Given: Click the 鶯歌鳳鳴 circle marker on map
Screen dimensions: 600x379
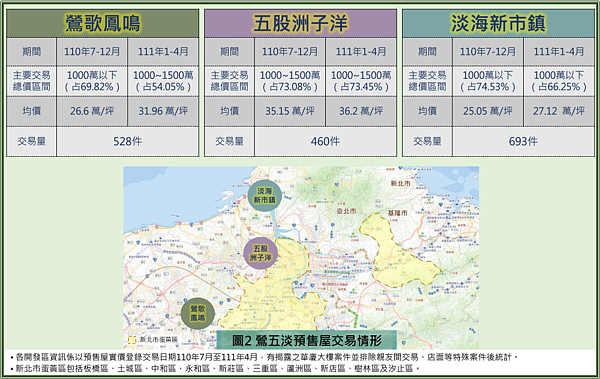Looking at the screenshot, I should (197, 314).
